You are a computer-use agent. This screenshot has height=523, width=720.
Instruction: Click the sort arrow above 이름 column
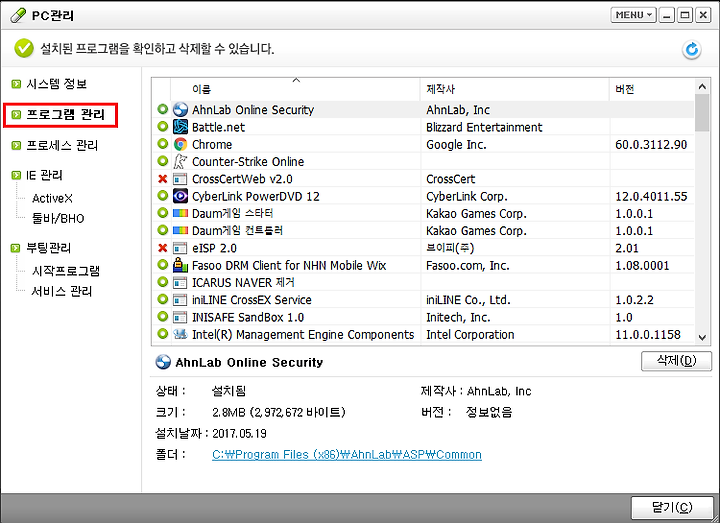[x=296, y=80]
